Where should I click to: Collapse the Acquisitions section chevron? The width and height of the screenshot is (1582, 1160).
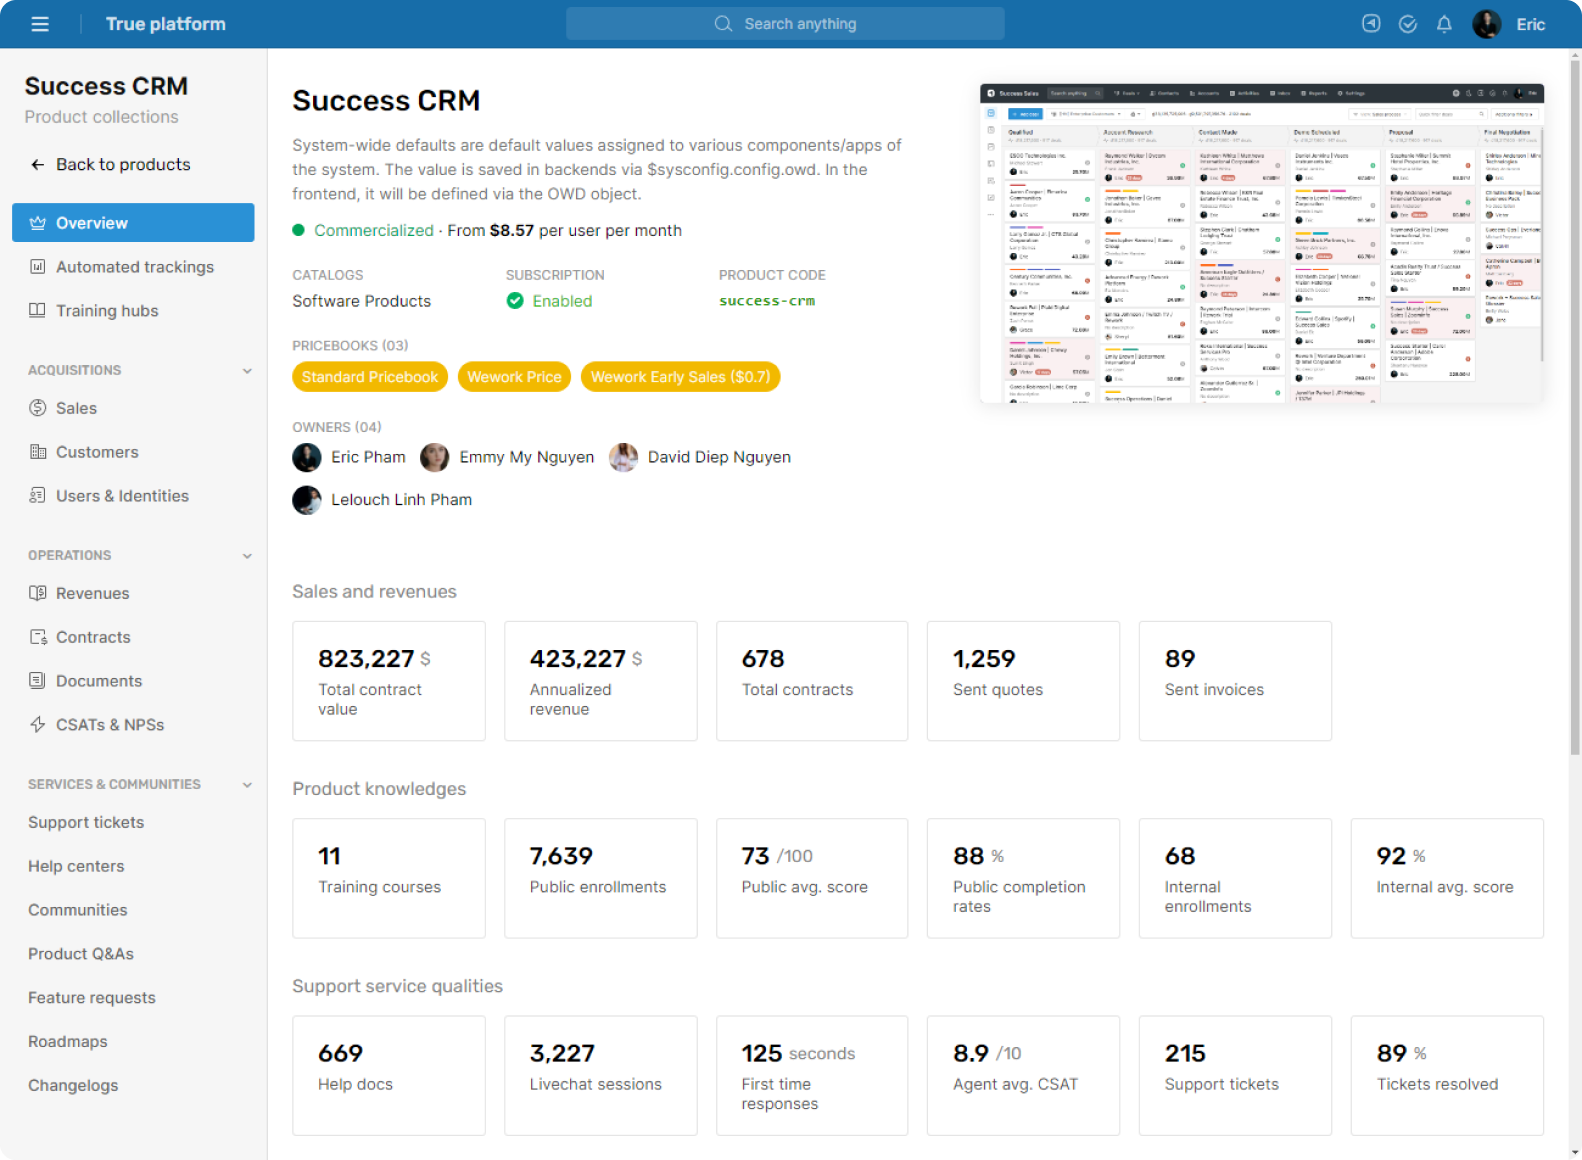pyautogui.click(x=247, y=371)
